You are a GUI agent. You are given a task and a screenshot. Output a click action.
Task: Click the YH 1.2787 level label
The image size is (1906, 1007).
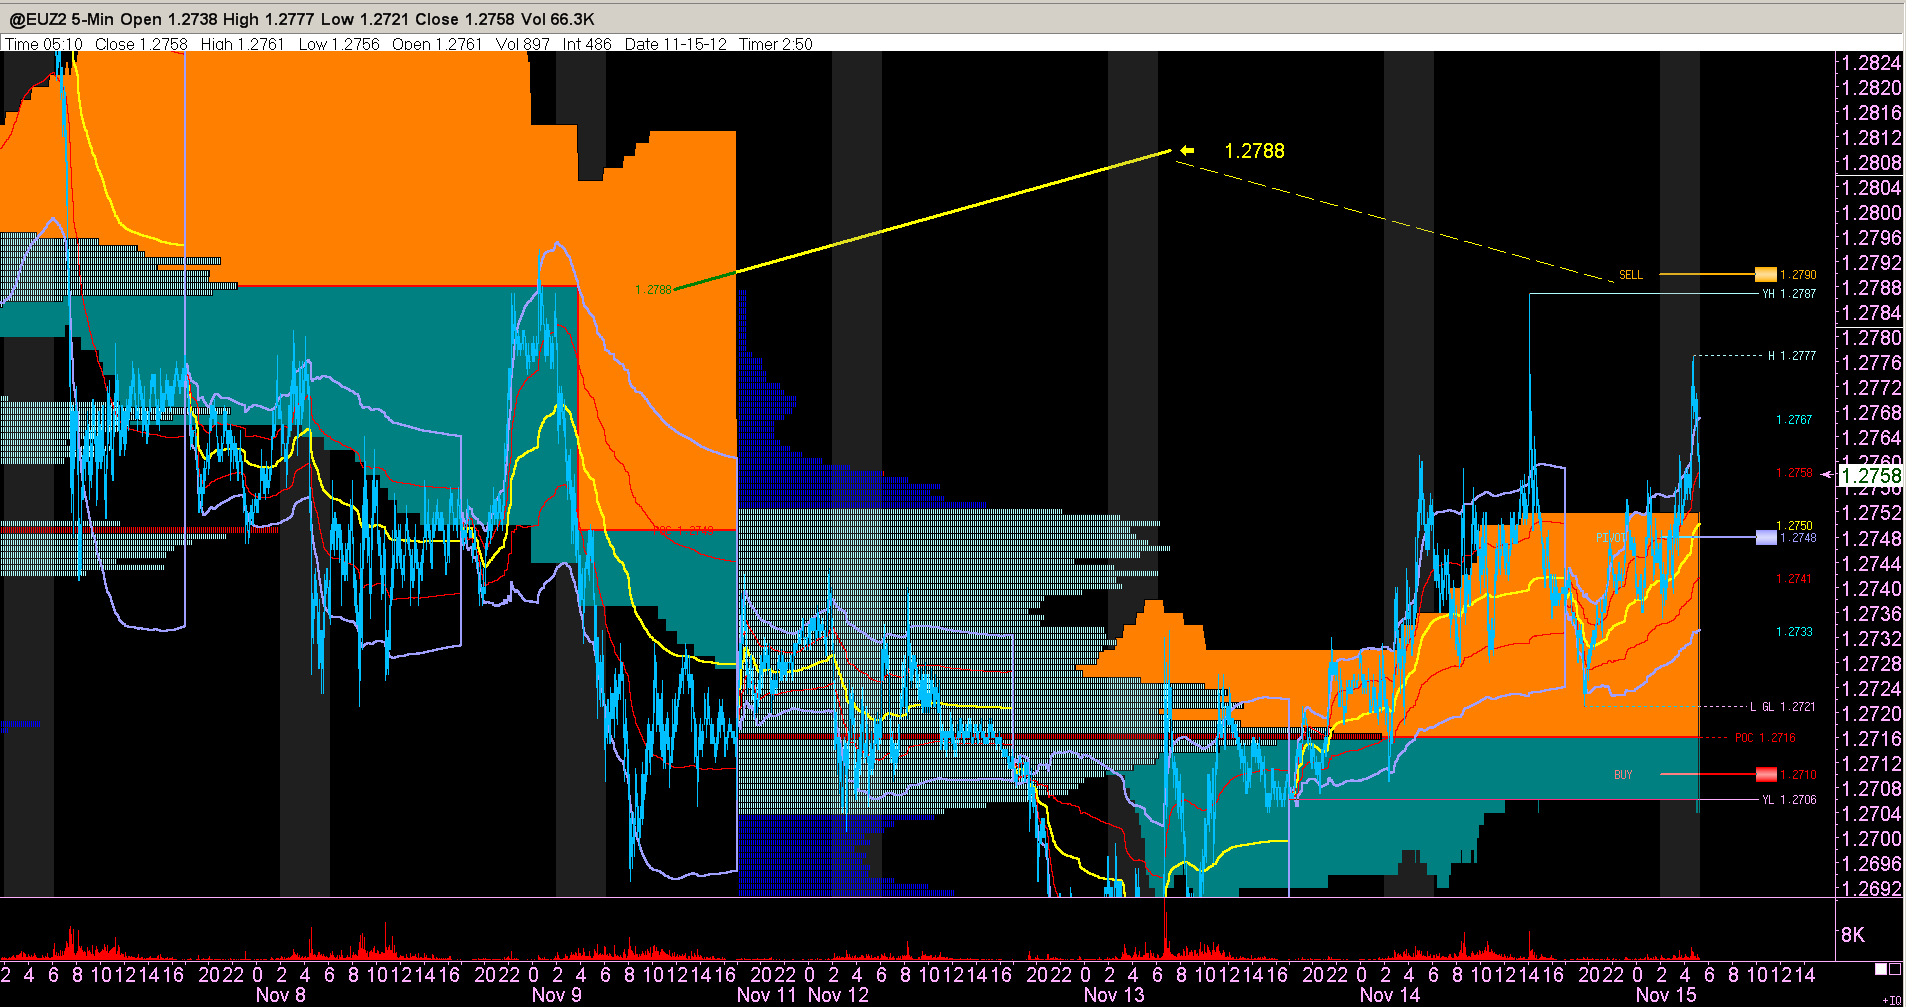pyautogui.click(x=1789, y=294)
